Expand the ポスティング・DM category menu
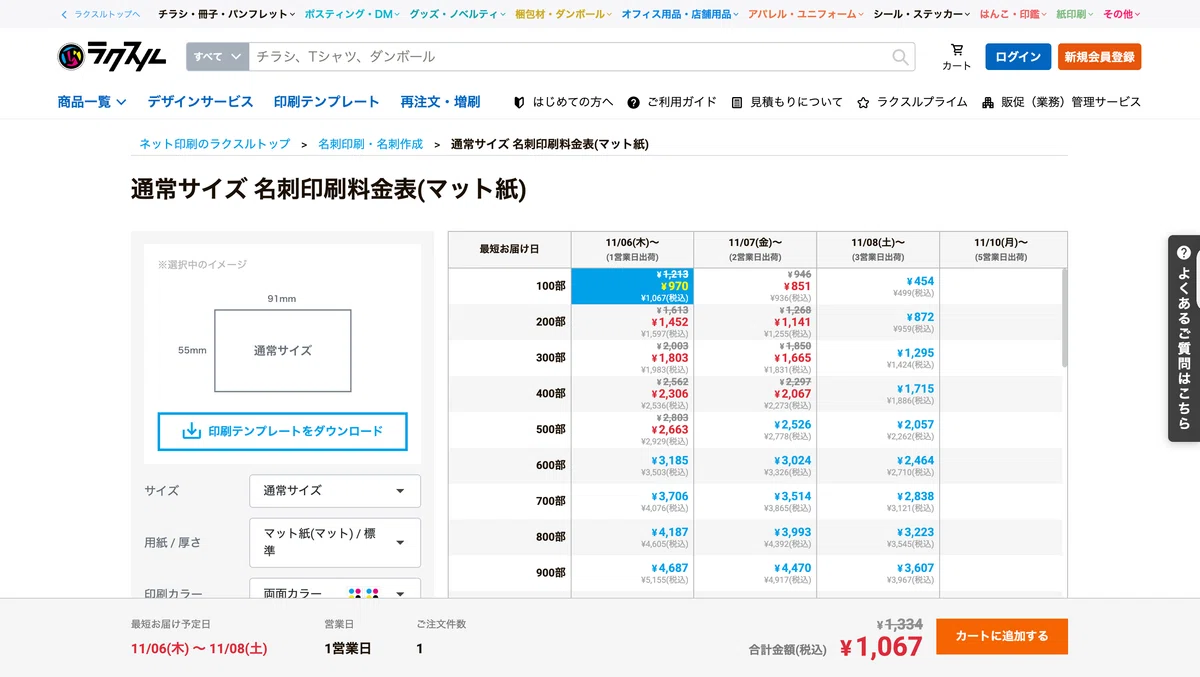Viewport: 1200px width, 677px height. 351,14
